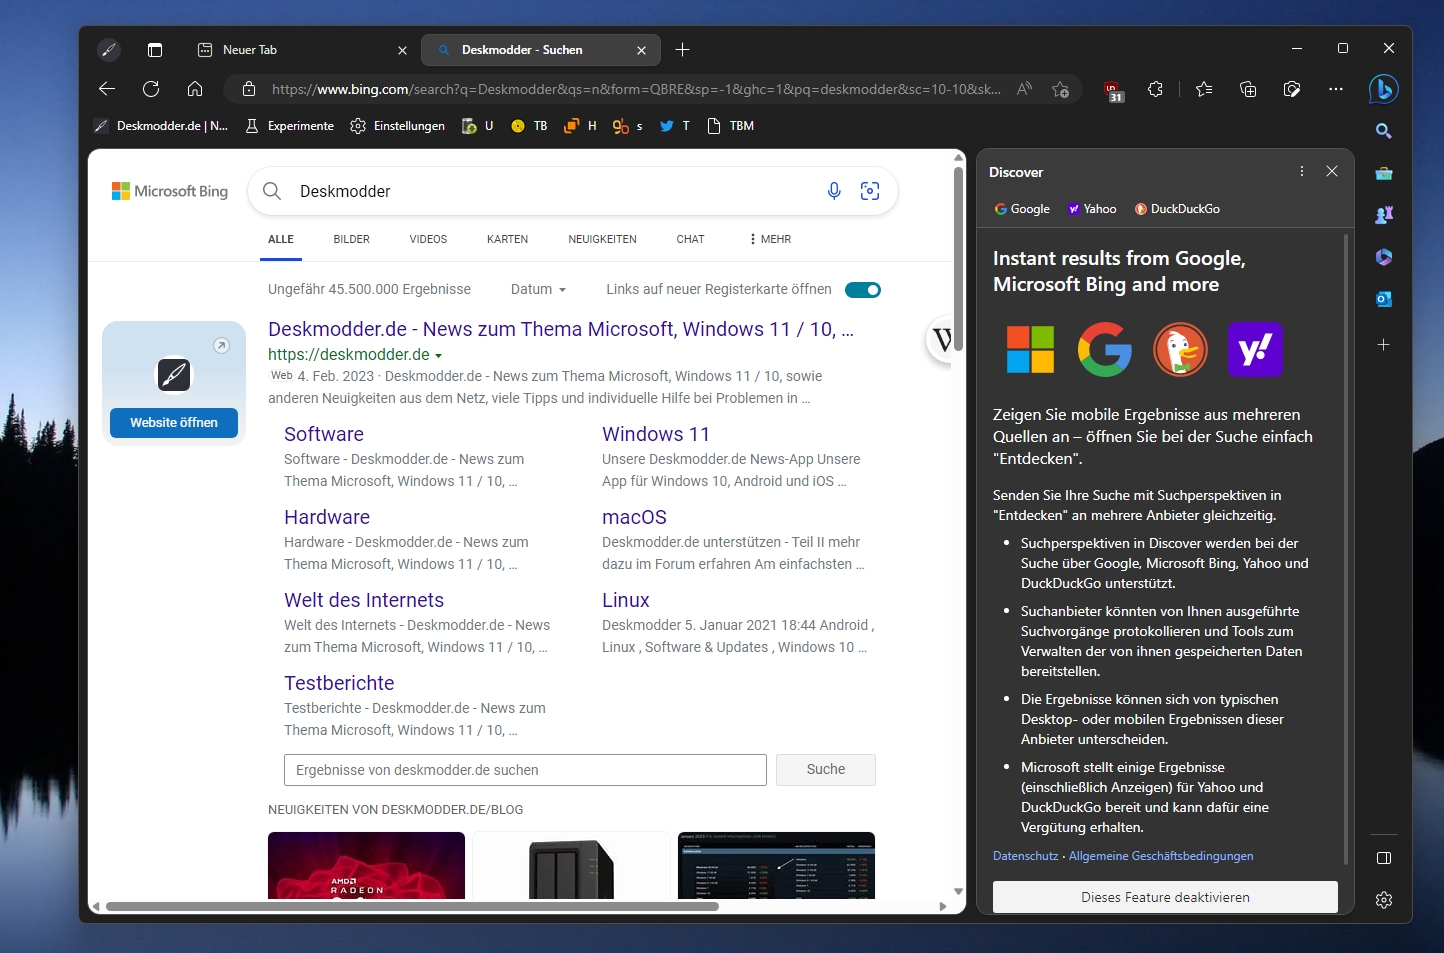Open Discover panel more options menu
The width and height of the screenshot is (1444, 953).
tap(1302, 172)
